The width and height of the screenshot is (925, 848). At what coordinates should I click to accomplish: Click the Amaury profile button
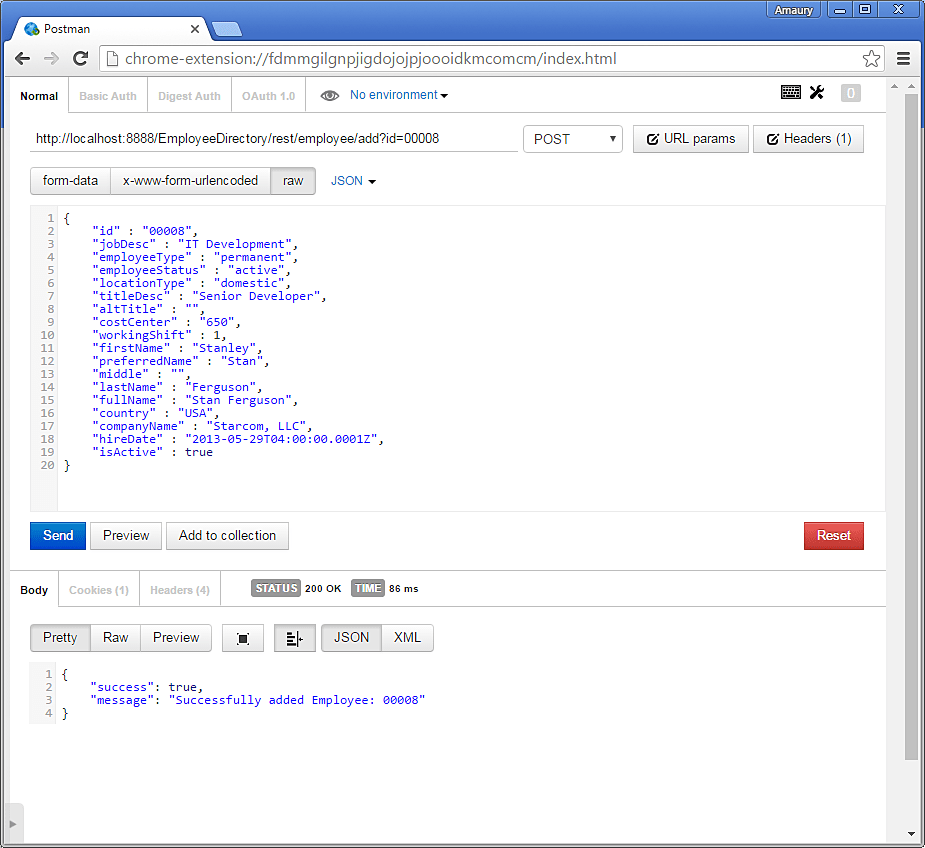click(793, 10)
